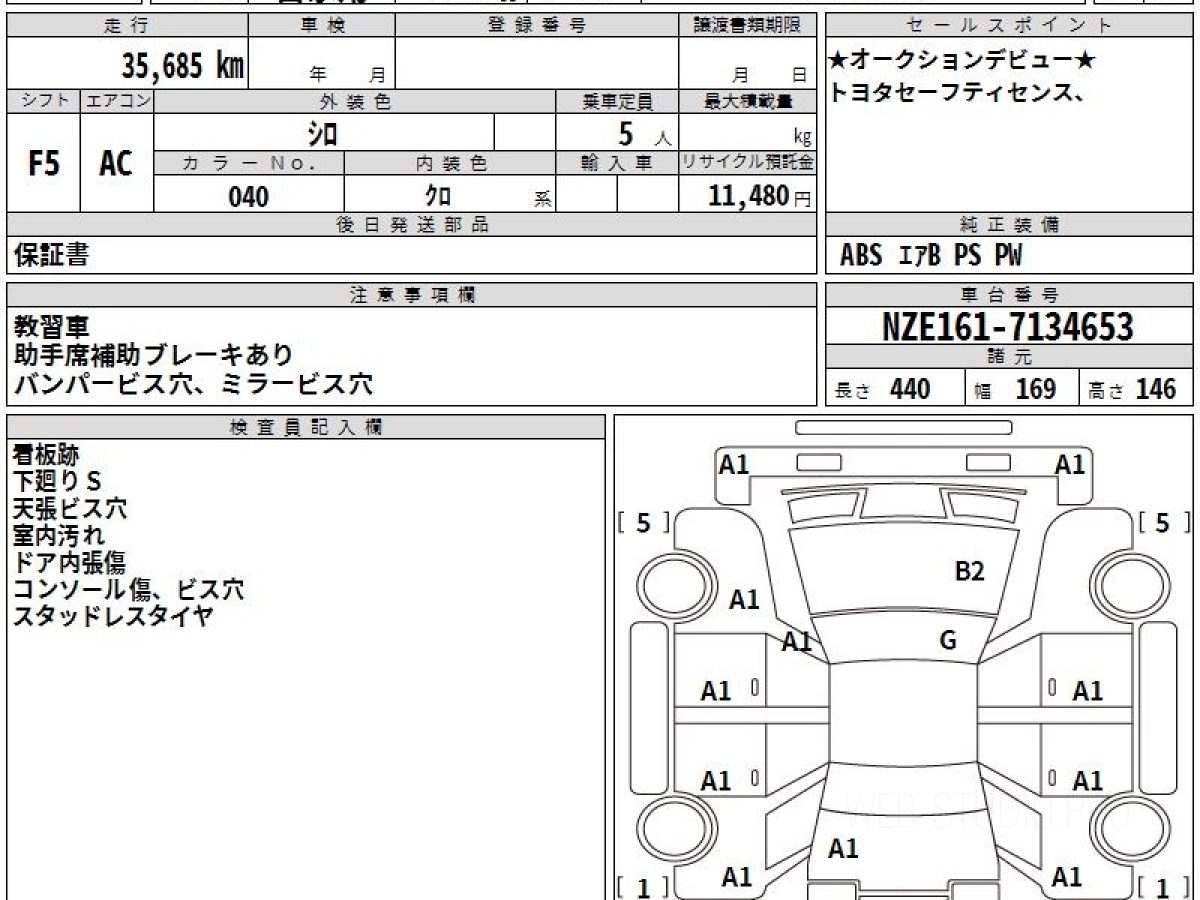This screenshot has height=900, width=1200.
Task: Click the 教習車 note
Action: click(51, 327)
